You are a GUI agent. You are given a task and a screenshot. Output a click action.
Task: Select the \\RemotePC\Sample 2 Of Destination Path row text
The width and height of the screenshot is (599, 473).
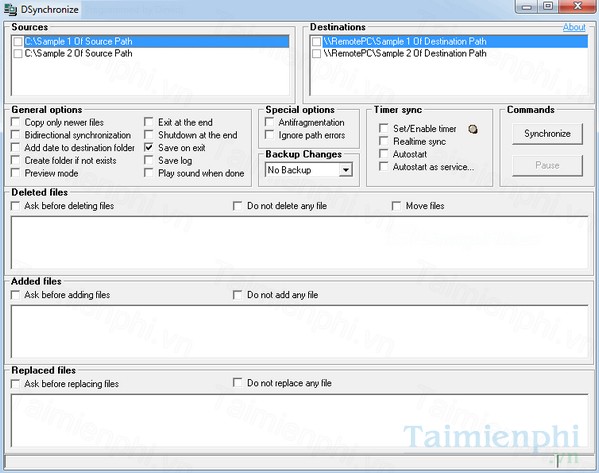[405, 53]
